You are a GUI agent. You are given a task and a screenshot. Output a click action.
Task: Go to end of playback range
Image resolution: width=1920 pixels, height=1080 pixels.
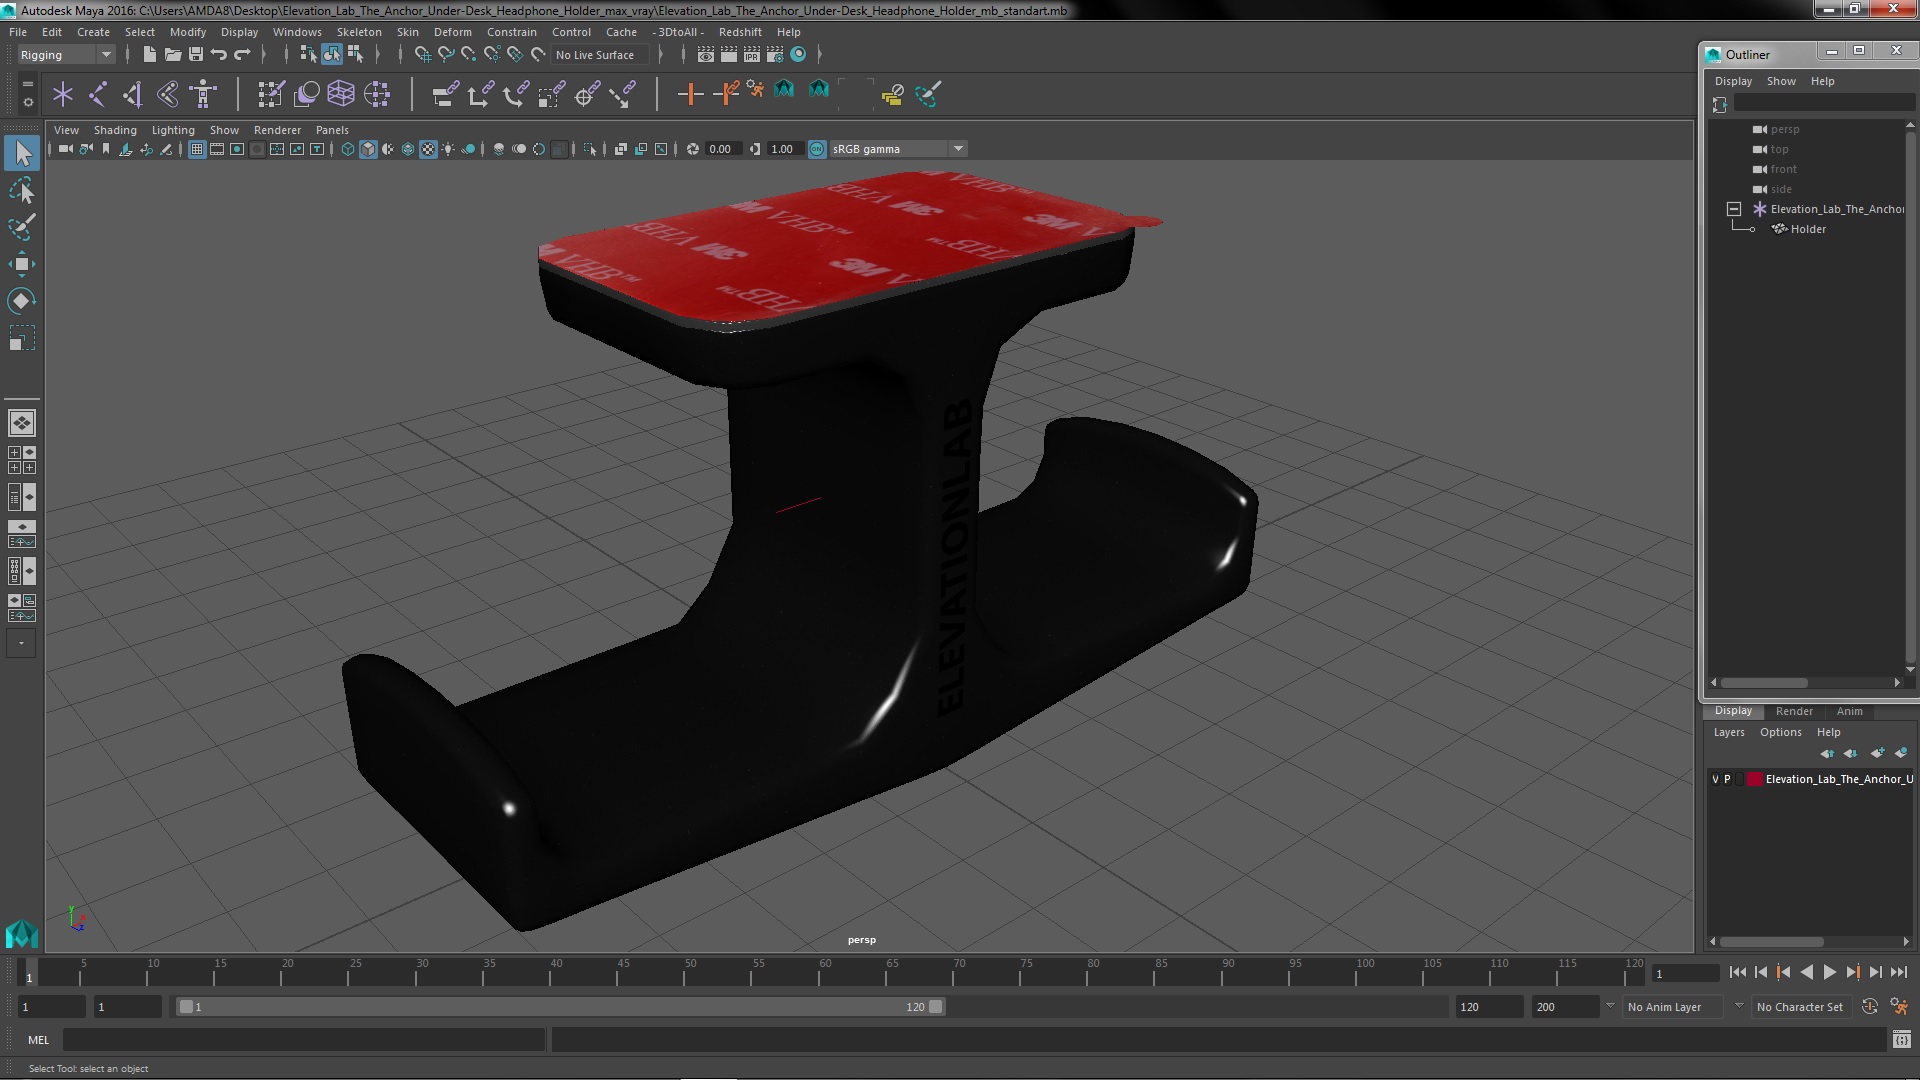click(1899, 972)
